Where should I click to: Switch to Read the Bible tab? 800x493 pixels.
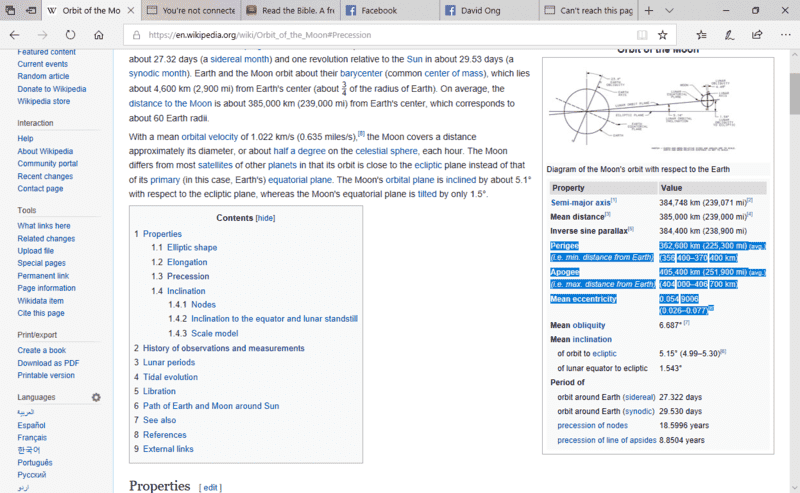pyautogui.click(x=291, y=10)
